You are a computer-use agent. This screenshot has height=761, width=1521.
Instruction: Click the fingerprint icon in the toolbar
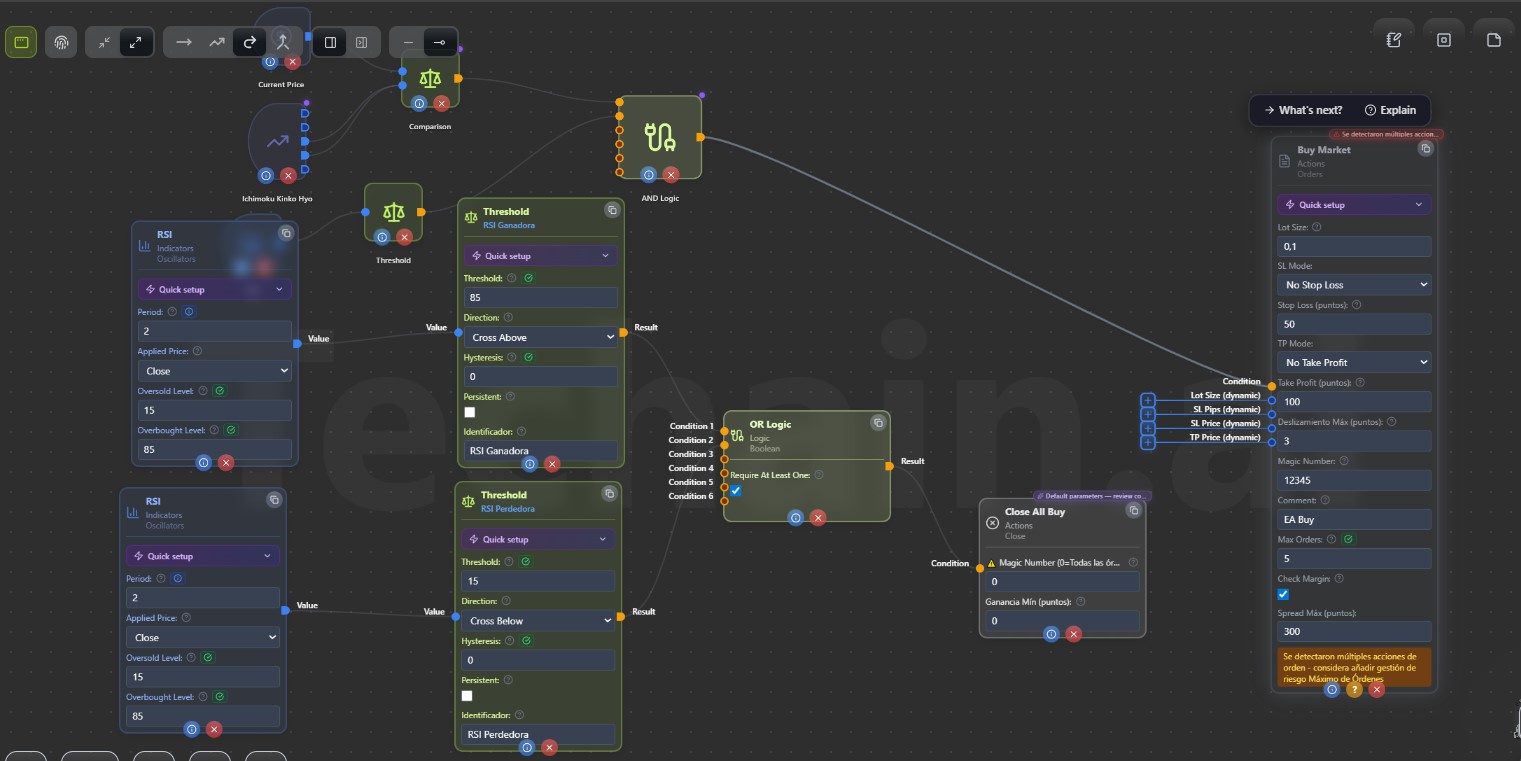click(61, 42)
